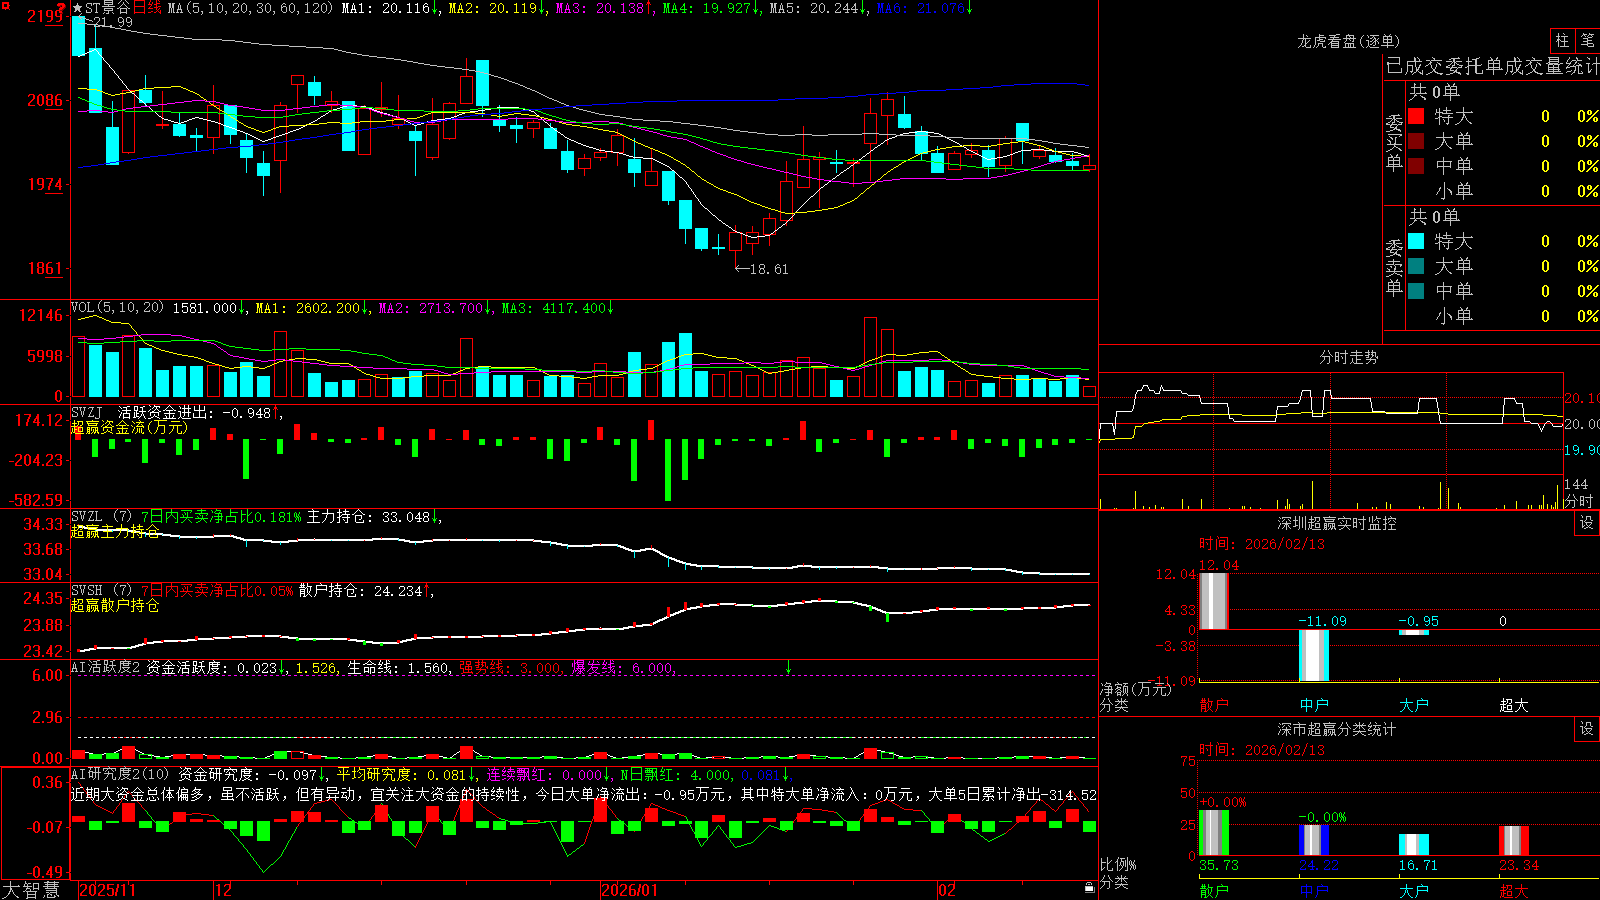
Task: Select the MA1: 20.116 value
Action: point(386,8)
